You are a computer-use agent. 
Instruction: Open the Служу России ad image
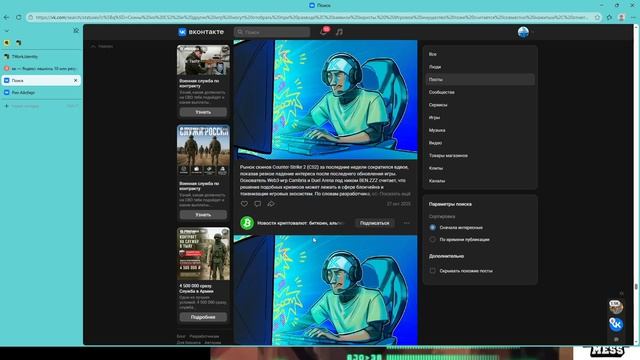point(203,150)
